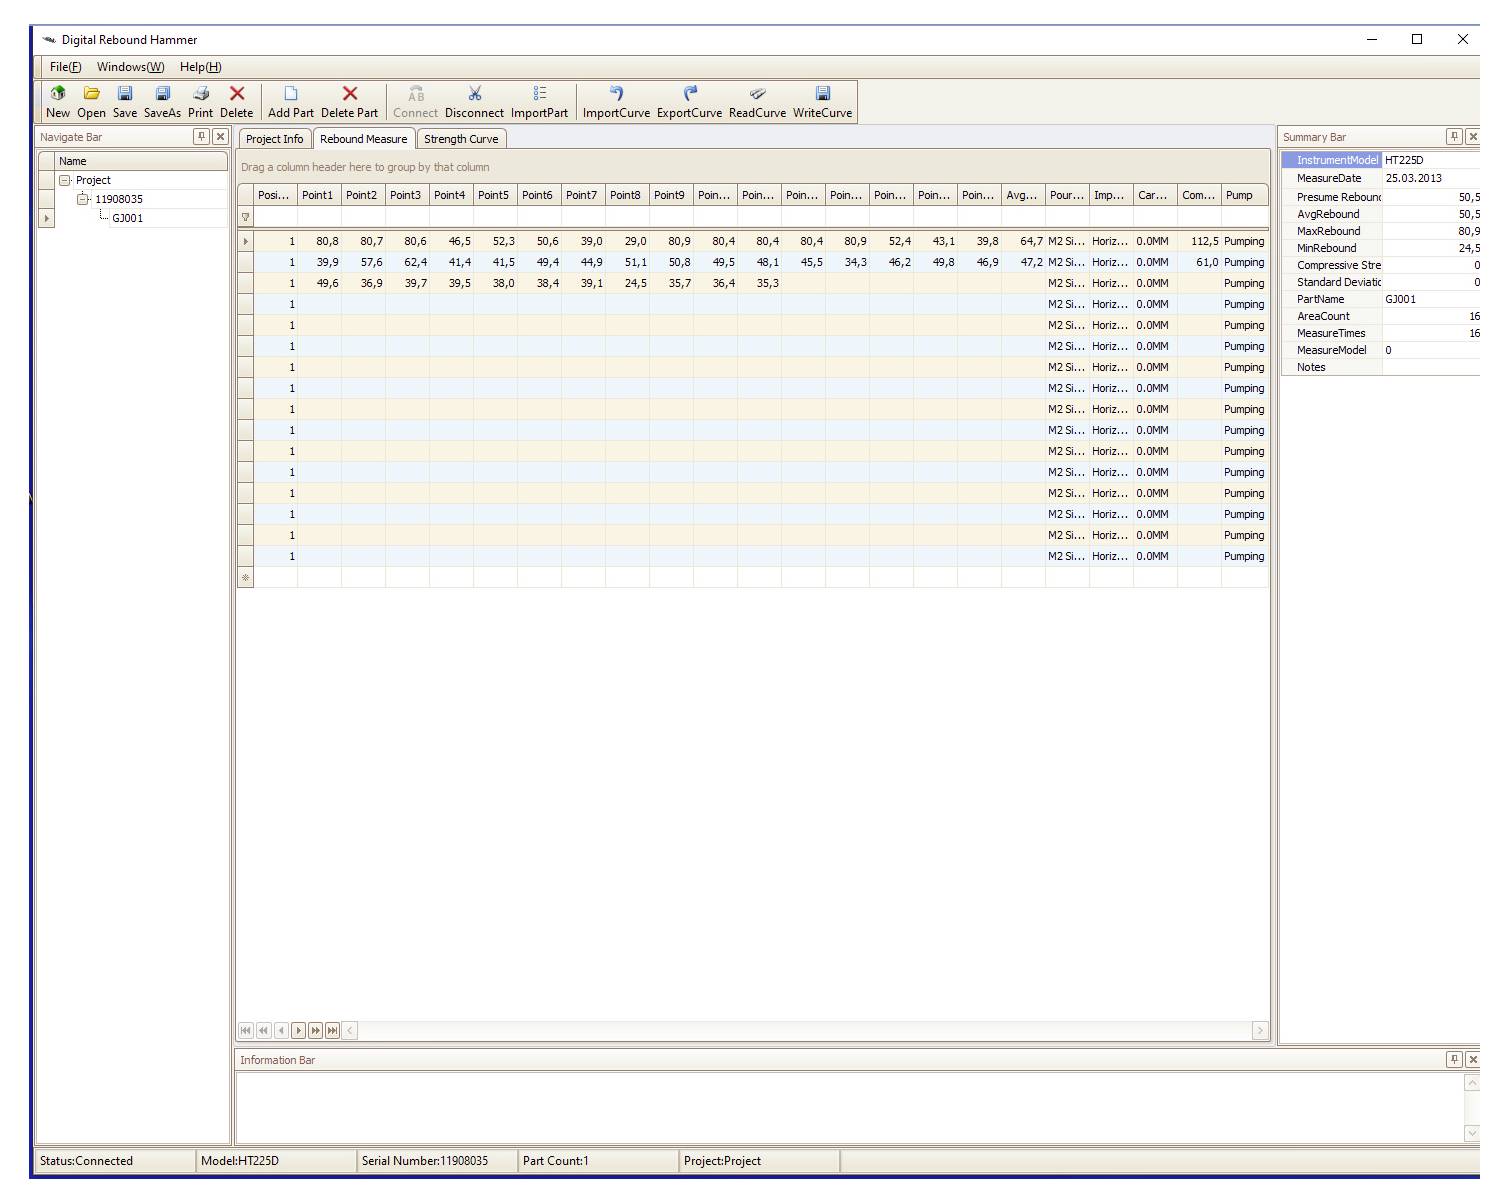Image resolution: width=1509 pixels, height=1202 pixels.
Task: Click the Name column header in Navigate Bar
Action: (x=141, y=161)
